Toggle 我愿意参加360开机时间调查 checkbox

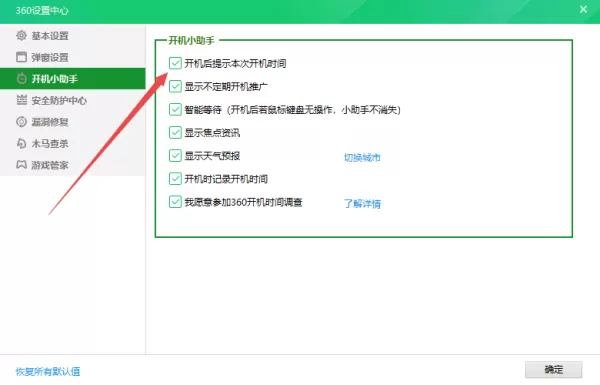[x=175, y=202]
